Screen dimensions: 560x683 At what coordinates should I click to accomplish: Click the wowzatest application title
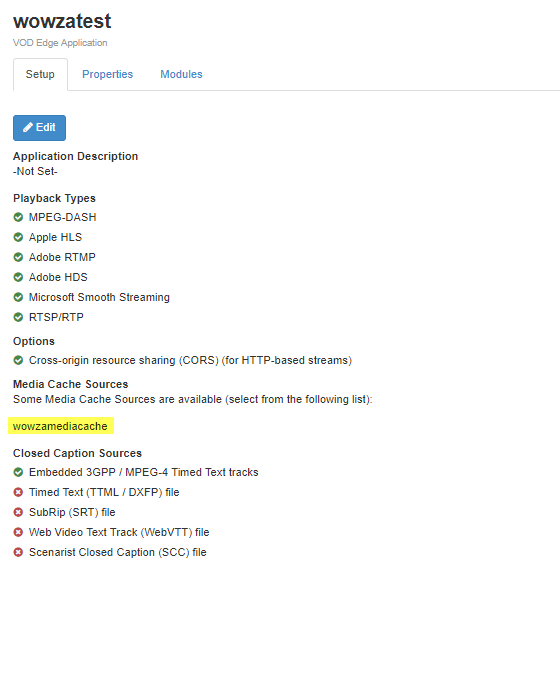pos(62,21)
